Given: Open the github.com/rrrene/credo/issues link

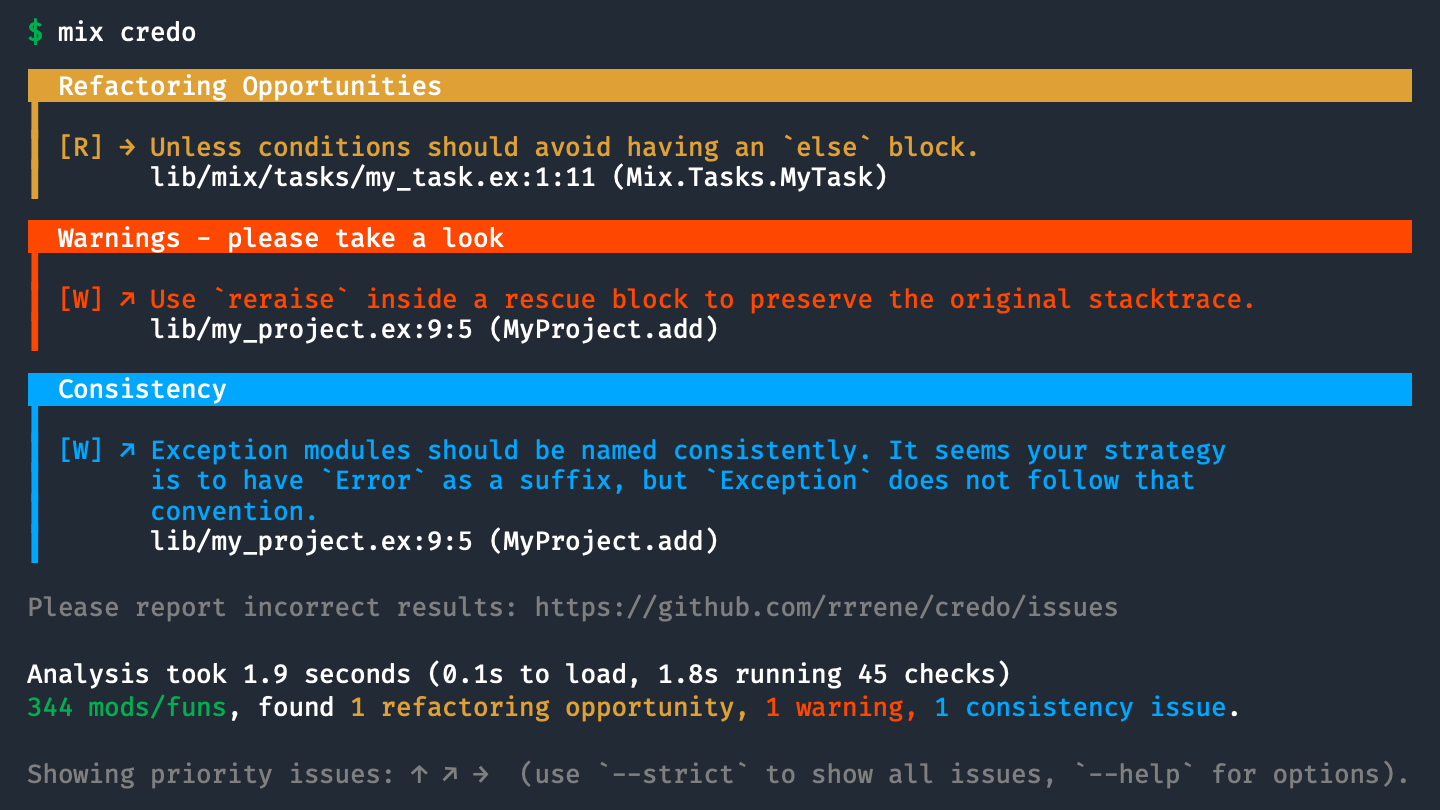Looking at the screenshot, I should [x=826, y=607].
